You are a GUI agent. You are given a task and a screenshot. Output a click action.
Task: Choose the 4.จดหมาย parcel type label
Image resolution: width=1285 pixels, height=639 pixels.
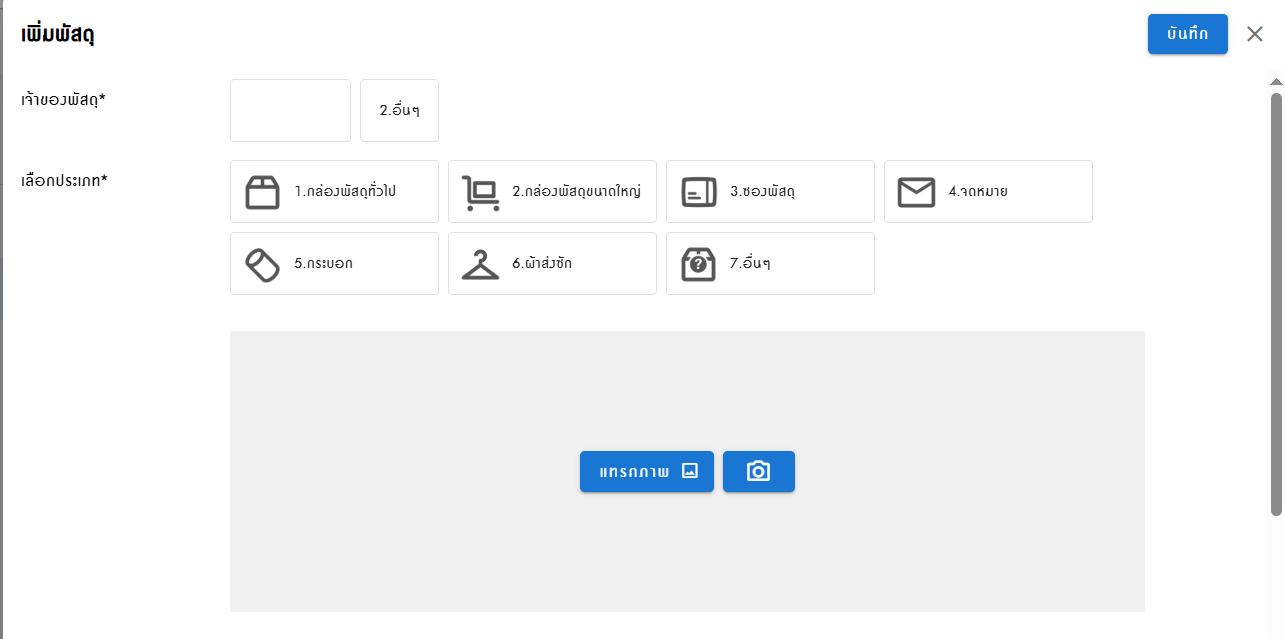pos(978,192)
